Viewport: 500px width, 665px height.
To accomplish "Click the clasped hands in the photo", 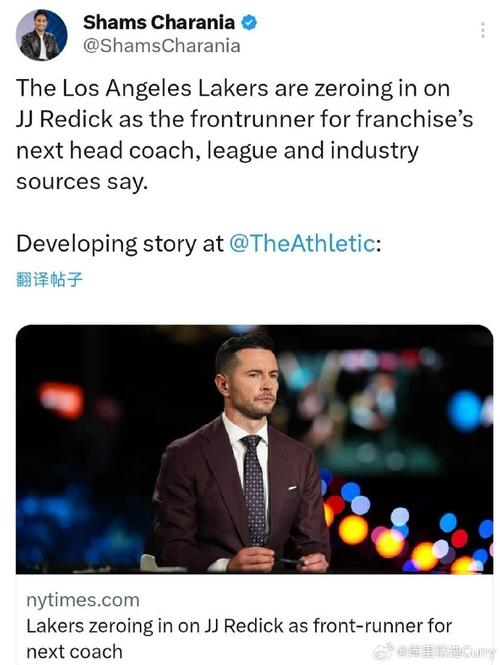I will click(278, 560).
